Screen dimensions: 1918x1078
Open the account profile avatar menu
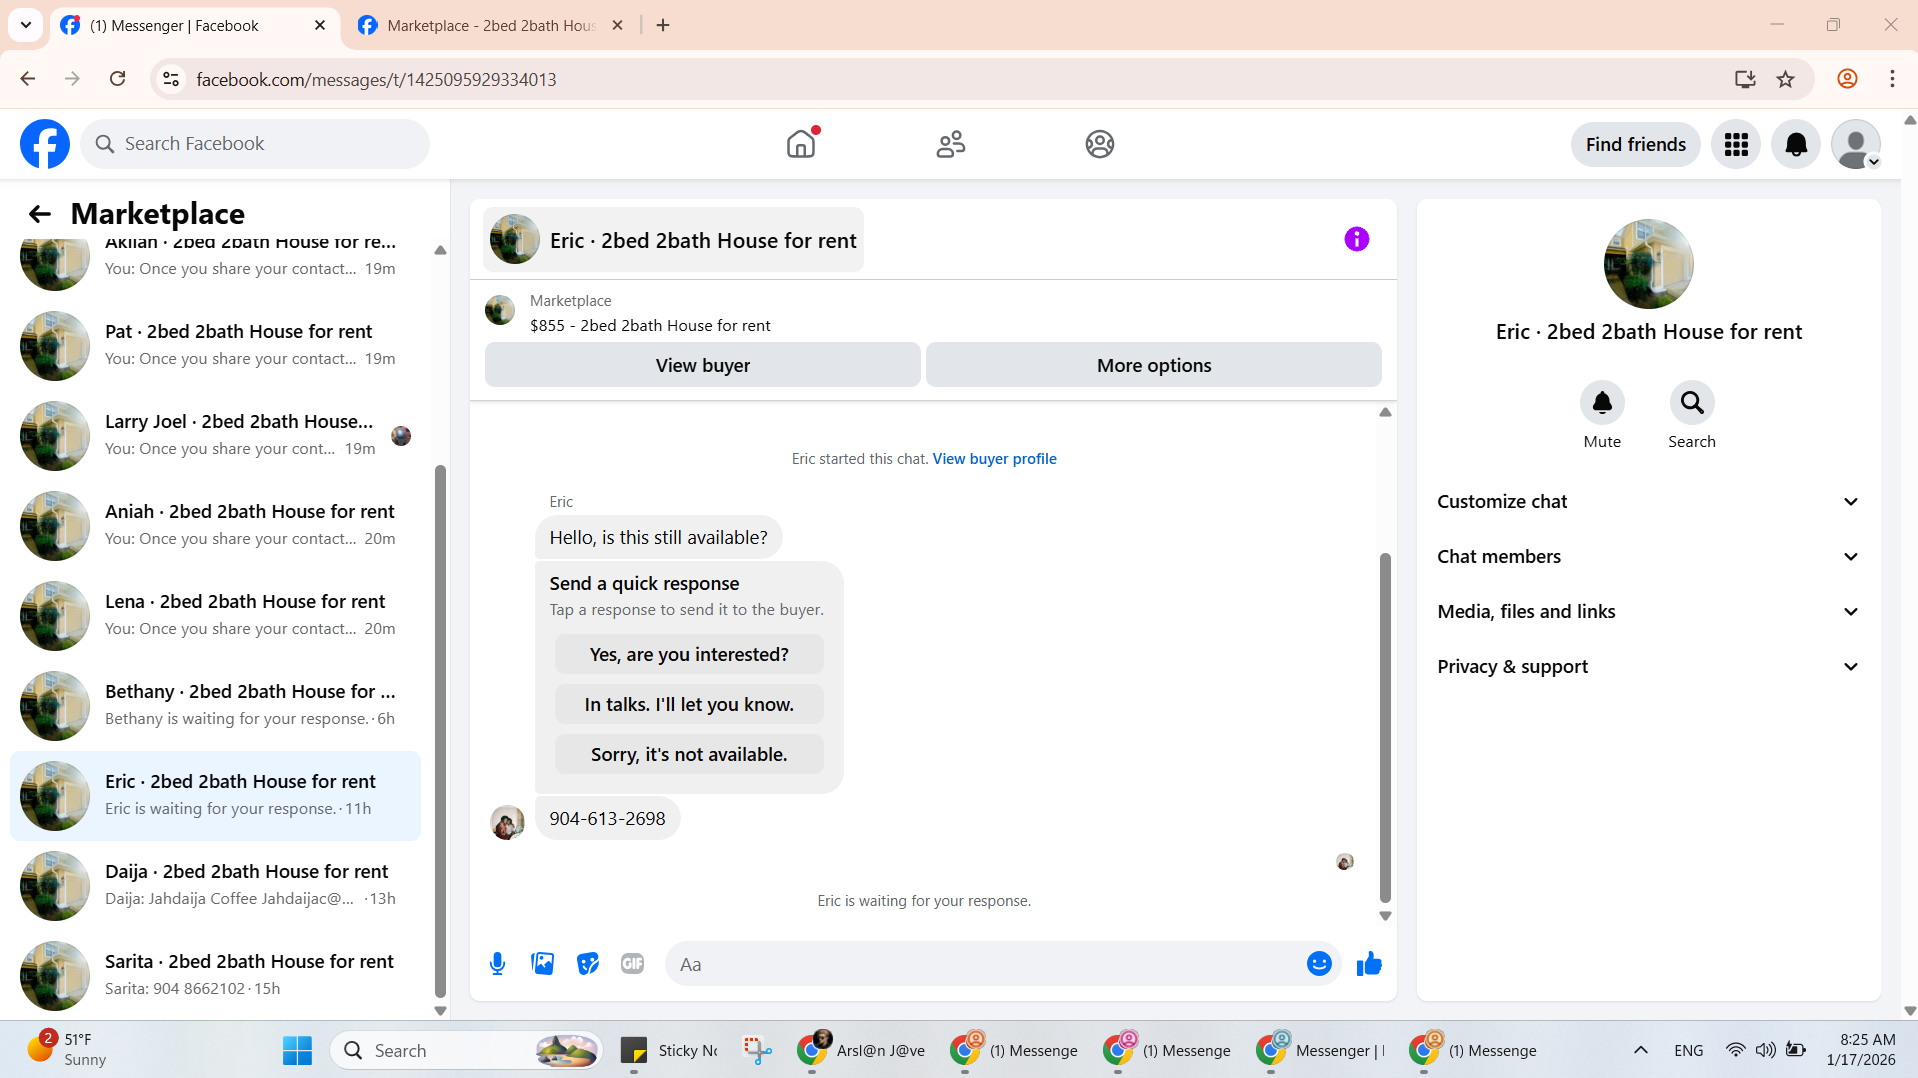1856,145
